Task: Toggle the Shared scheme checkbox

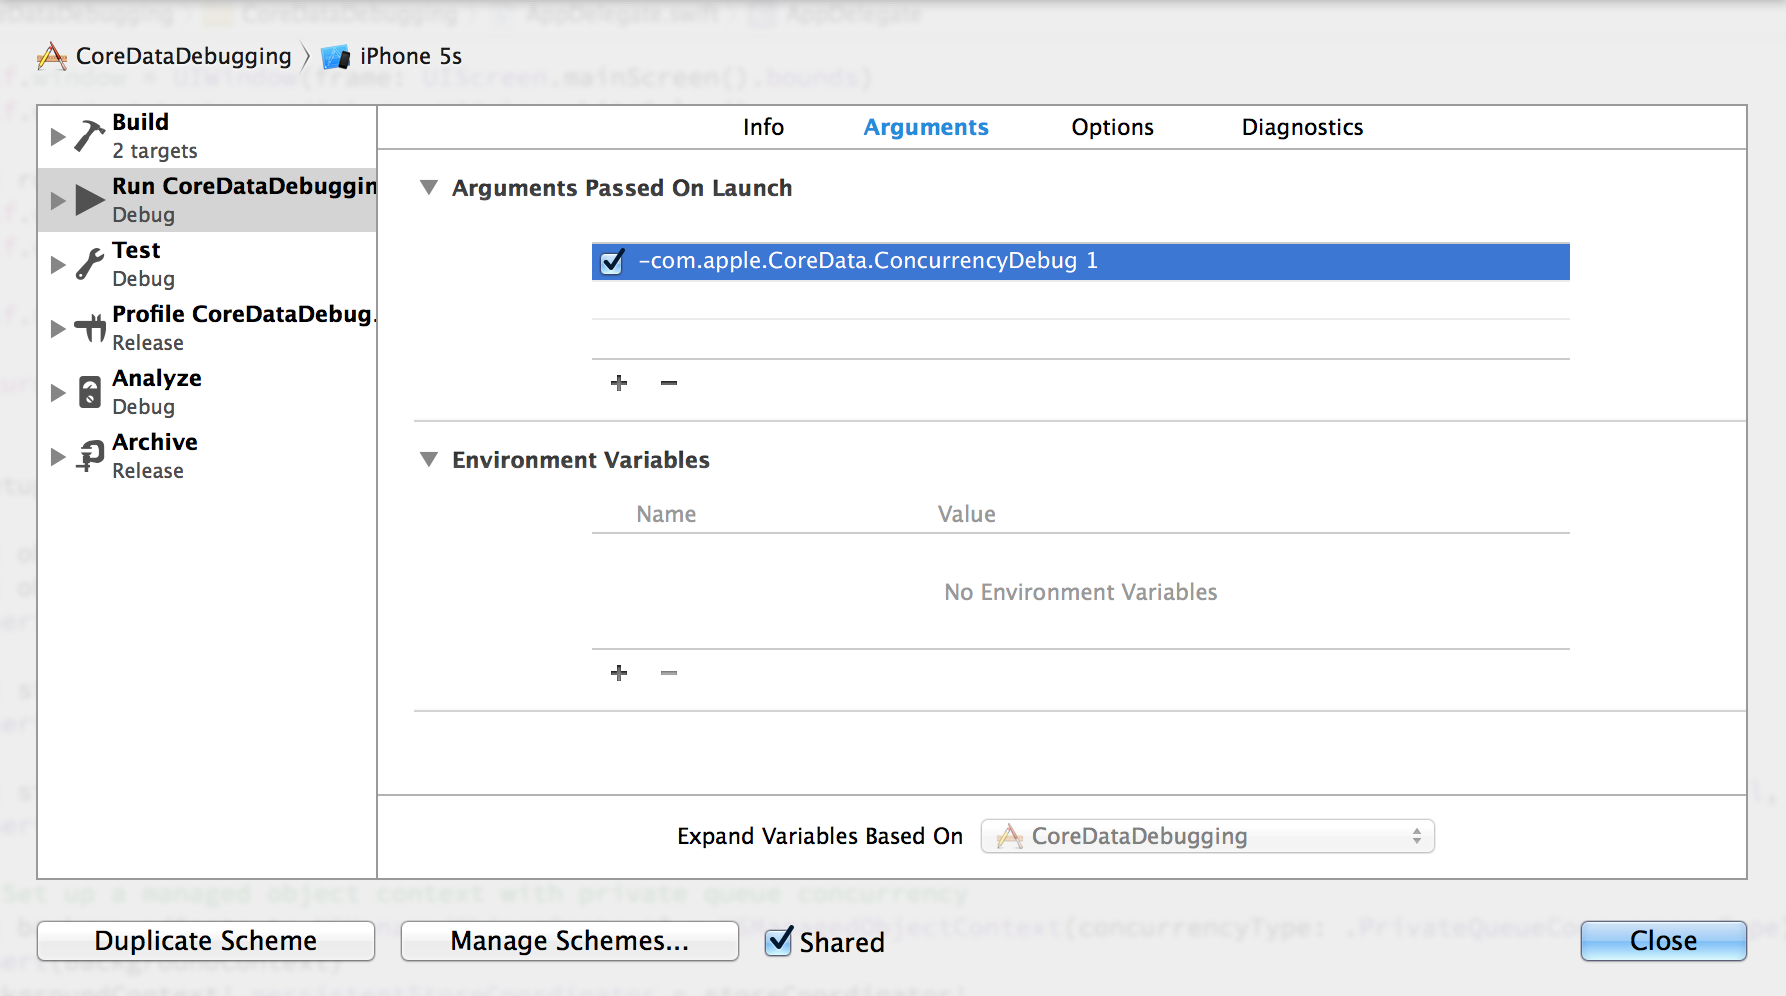Action: [x=778, y=941]
